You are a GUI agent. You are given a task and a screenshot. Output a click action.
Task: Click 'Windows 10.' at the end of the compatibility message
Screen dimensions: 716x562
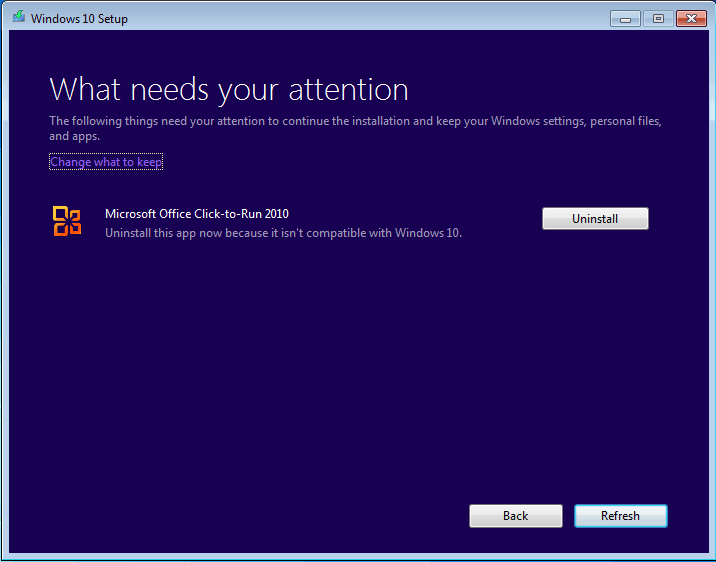pyautogui.click(x=428, y=233)
